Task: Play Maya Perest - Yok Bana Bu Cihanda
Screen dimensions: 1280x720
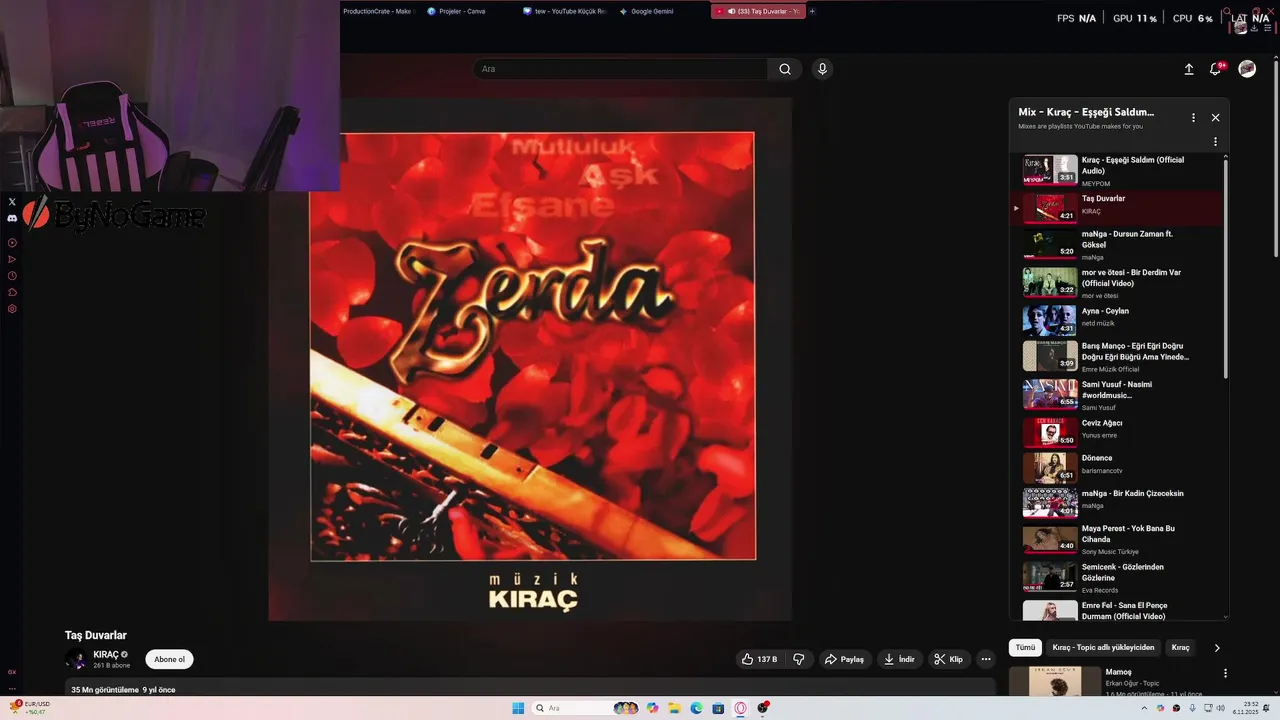Action: point(1114,539)
